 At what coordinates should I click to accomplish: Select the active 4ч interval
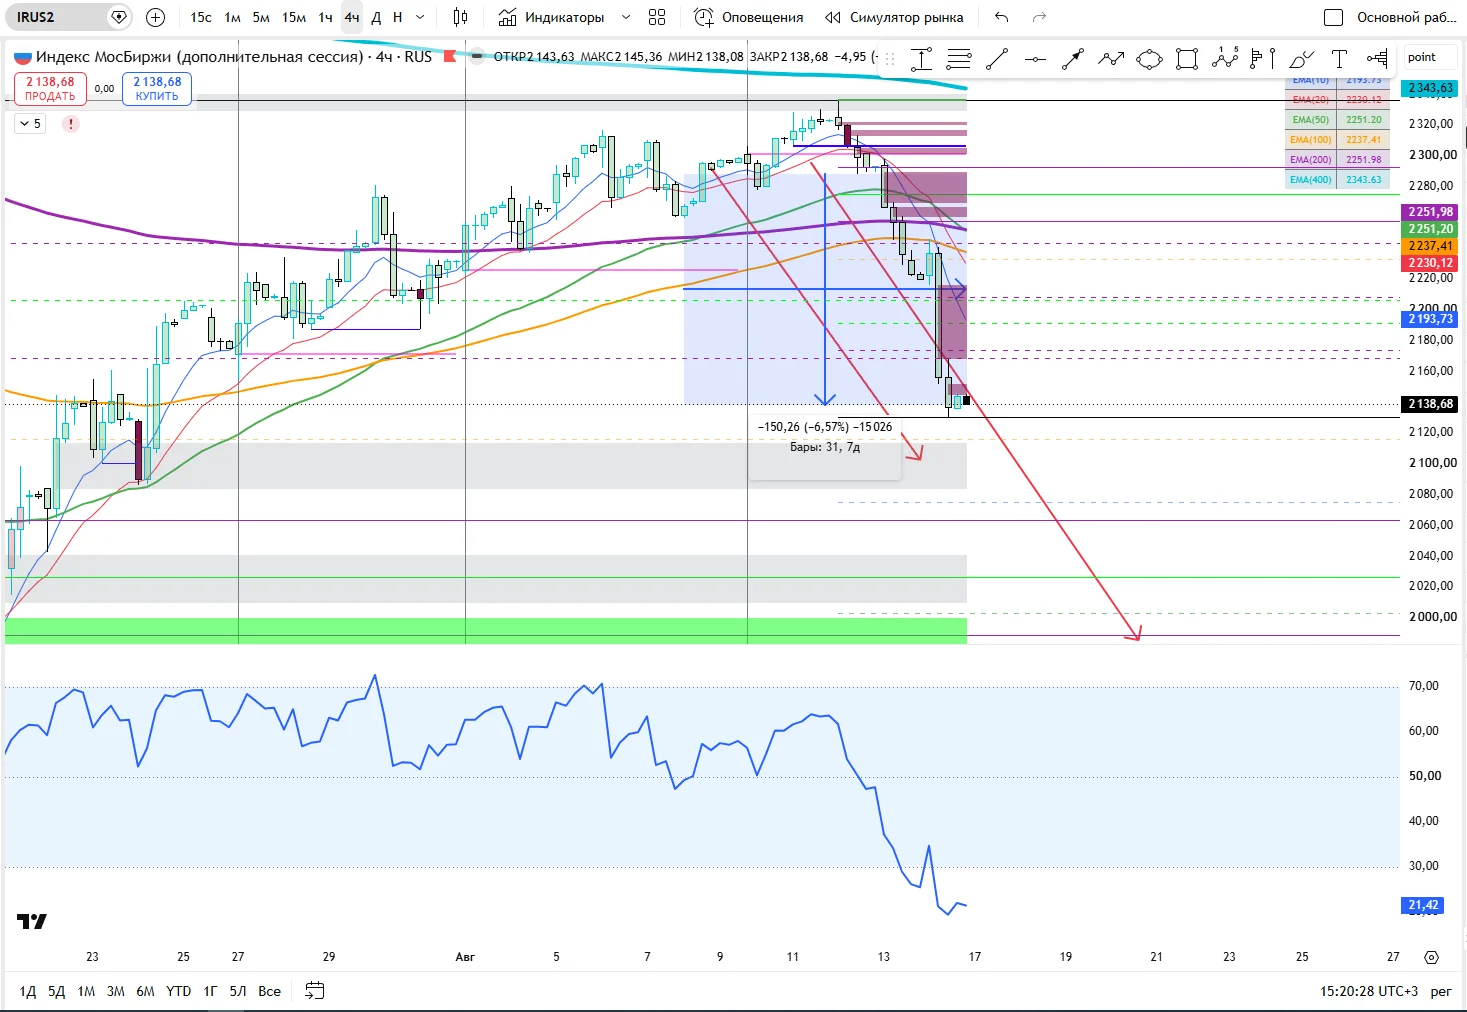point(352,17)
